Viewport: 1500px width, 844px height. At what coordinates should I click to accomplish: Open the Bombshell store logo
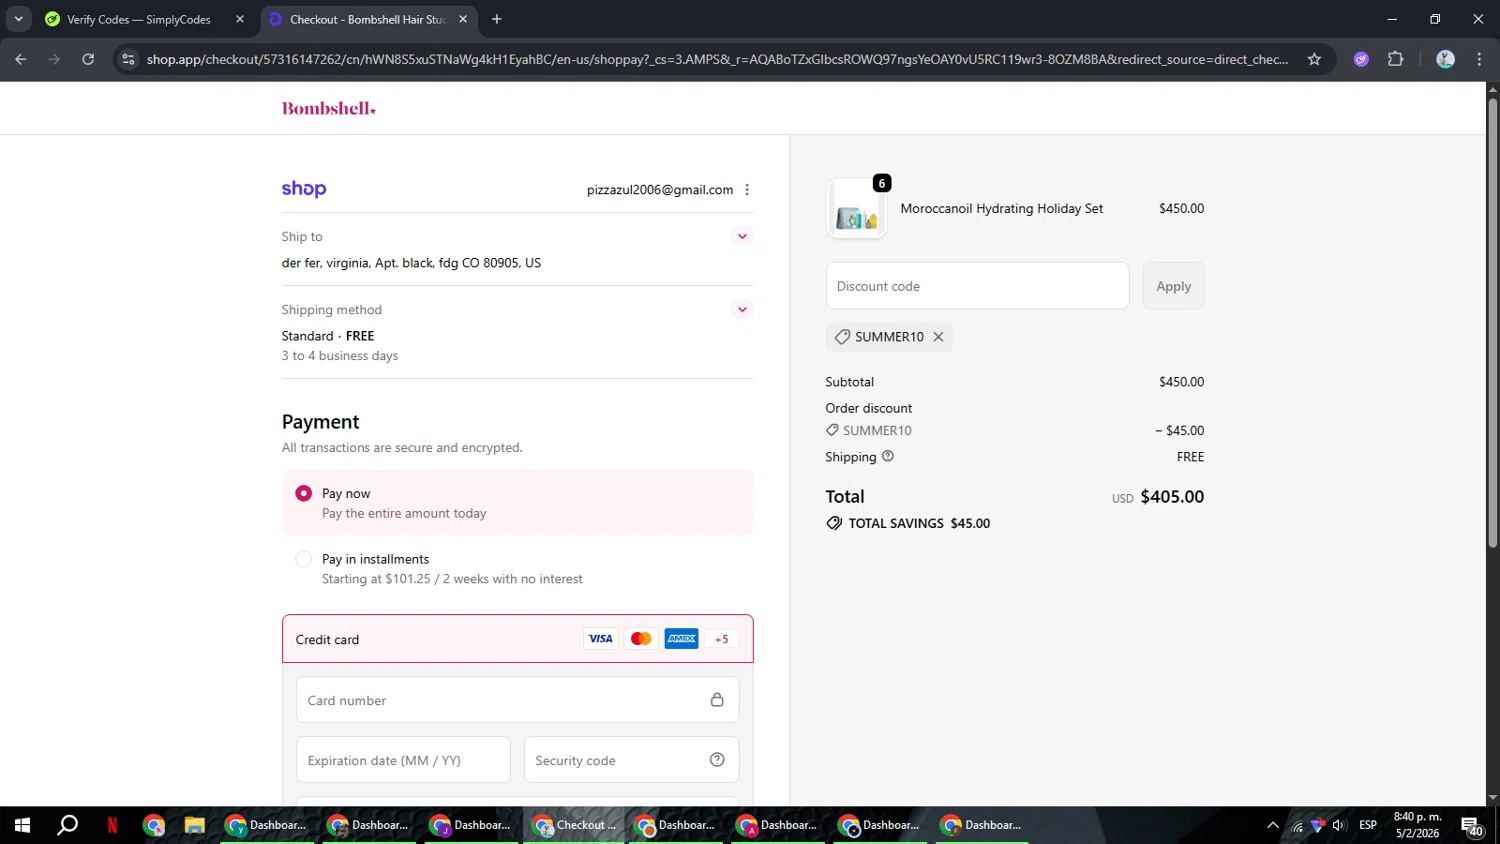(x=329, y=108)
